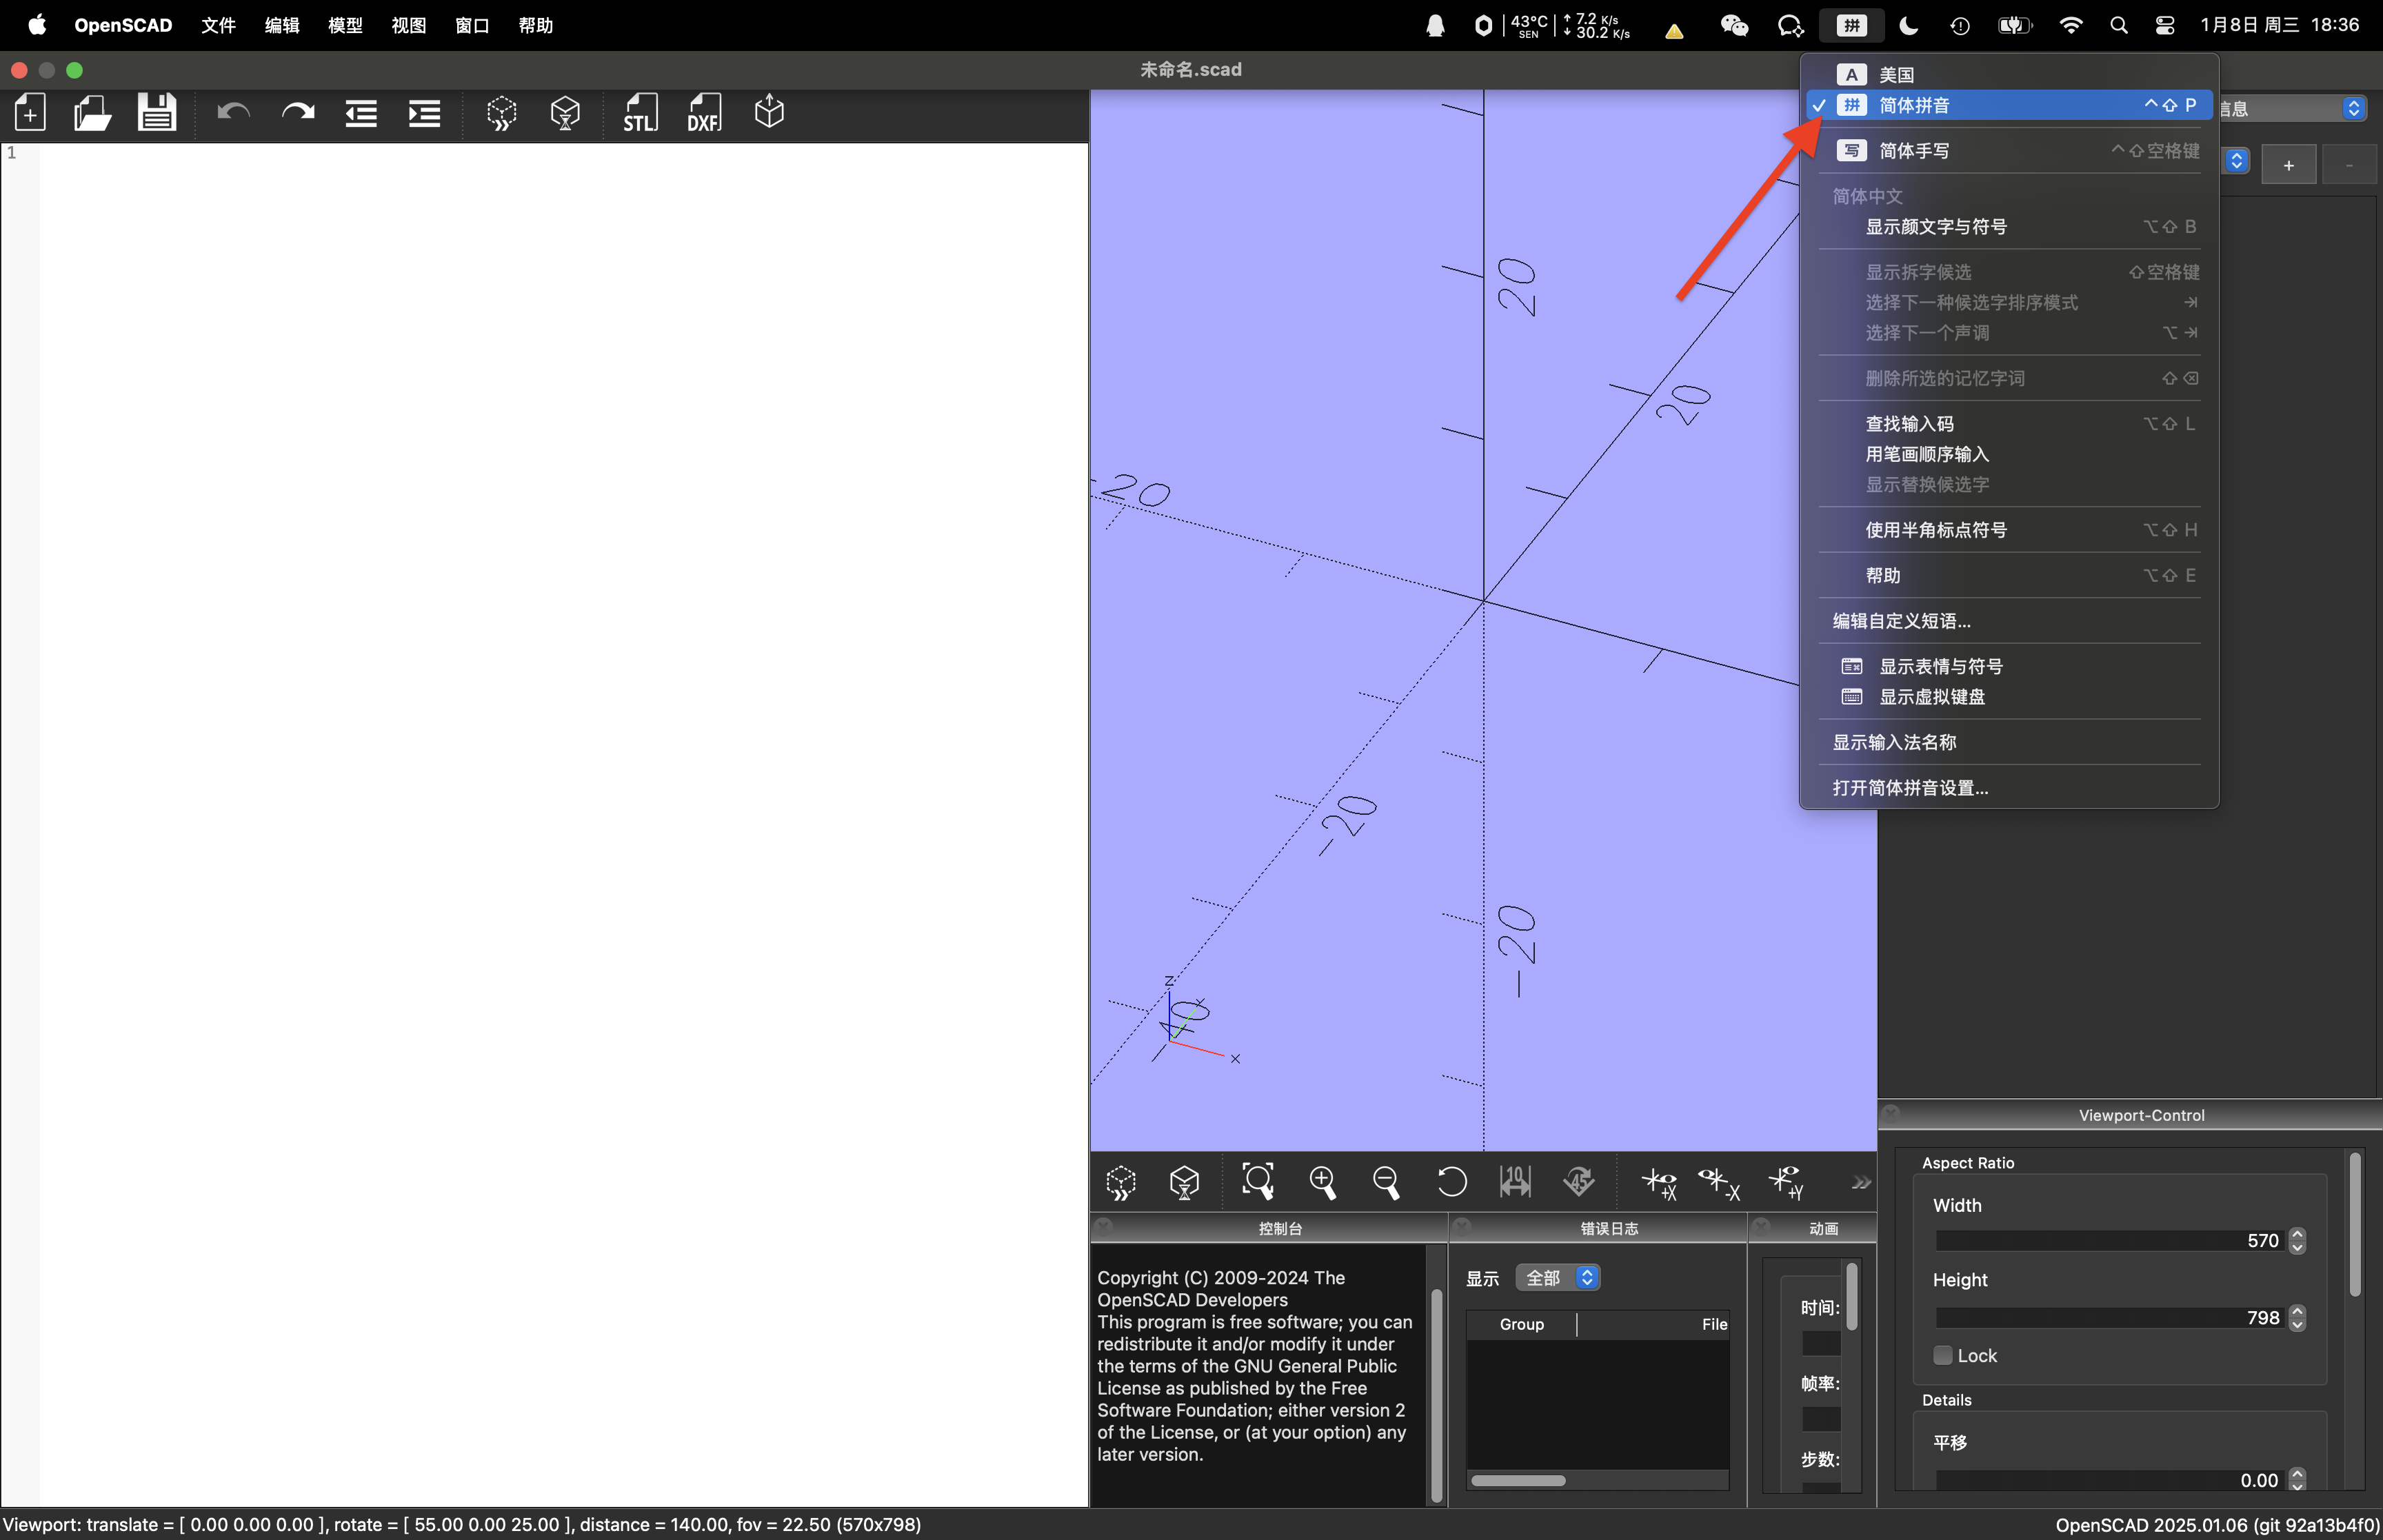Open the 模型 menu
The image size is (2383, 1540).
tap(345, 25)
